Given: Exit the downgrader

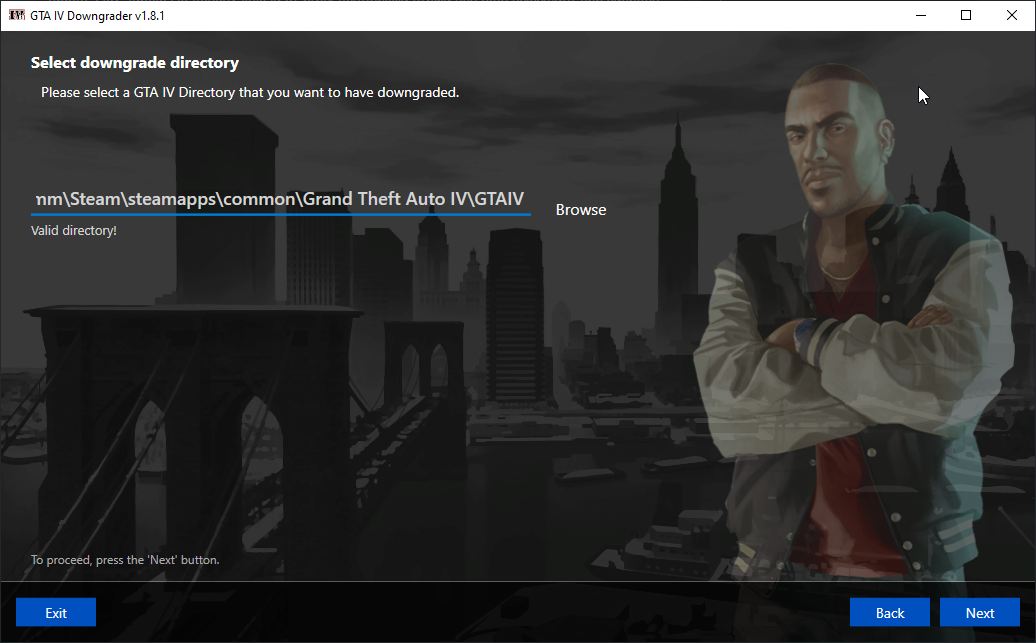Looking at the screenshot, I should click(56, 613).
